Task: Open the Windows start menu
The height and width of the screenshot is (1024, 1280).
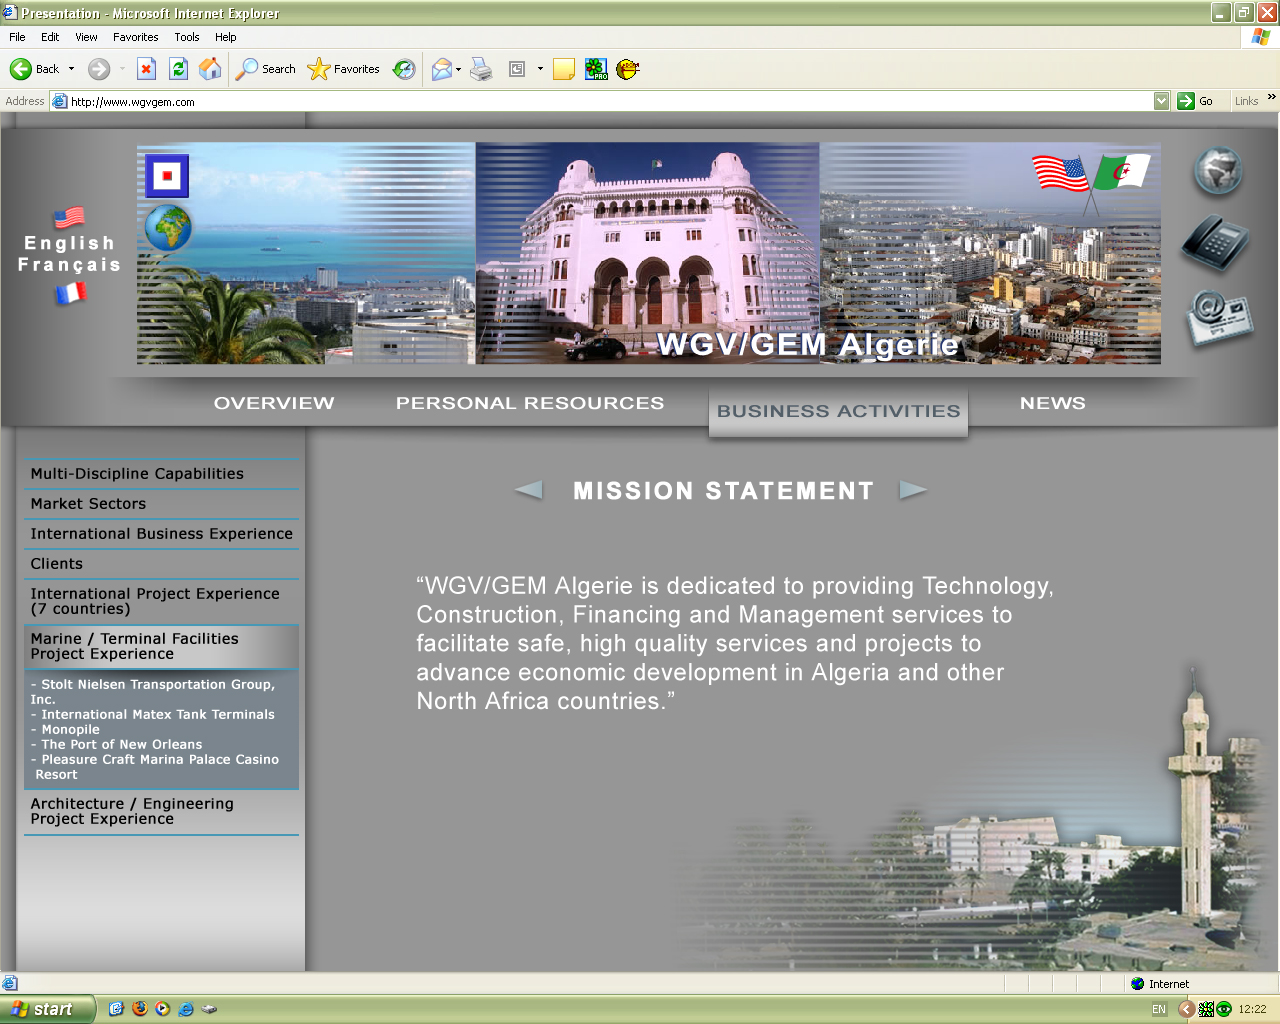Action: 47,1009
